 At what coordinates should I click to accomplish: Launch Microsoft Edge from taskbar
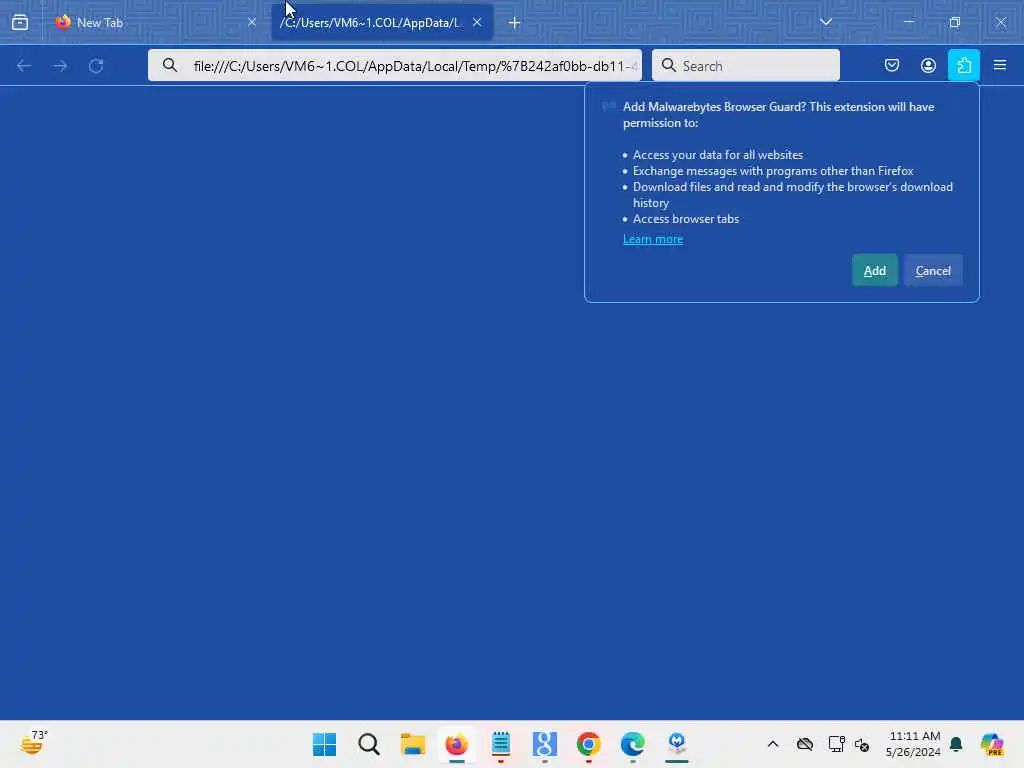(x=633, y=744)
